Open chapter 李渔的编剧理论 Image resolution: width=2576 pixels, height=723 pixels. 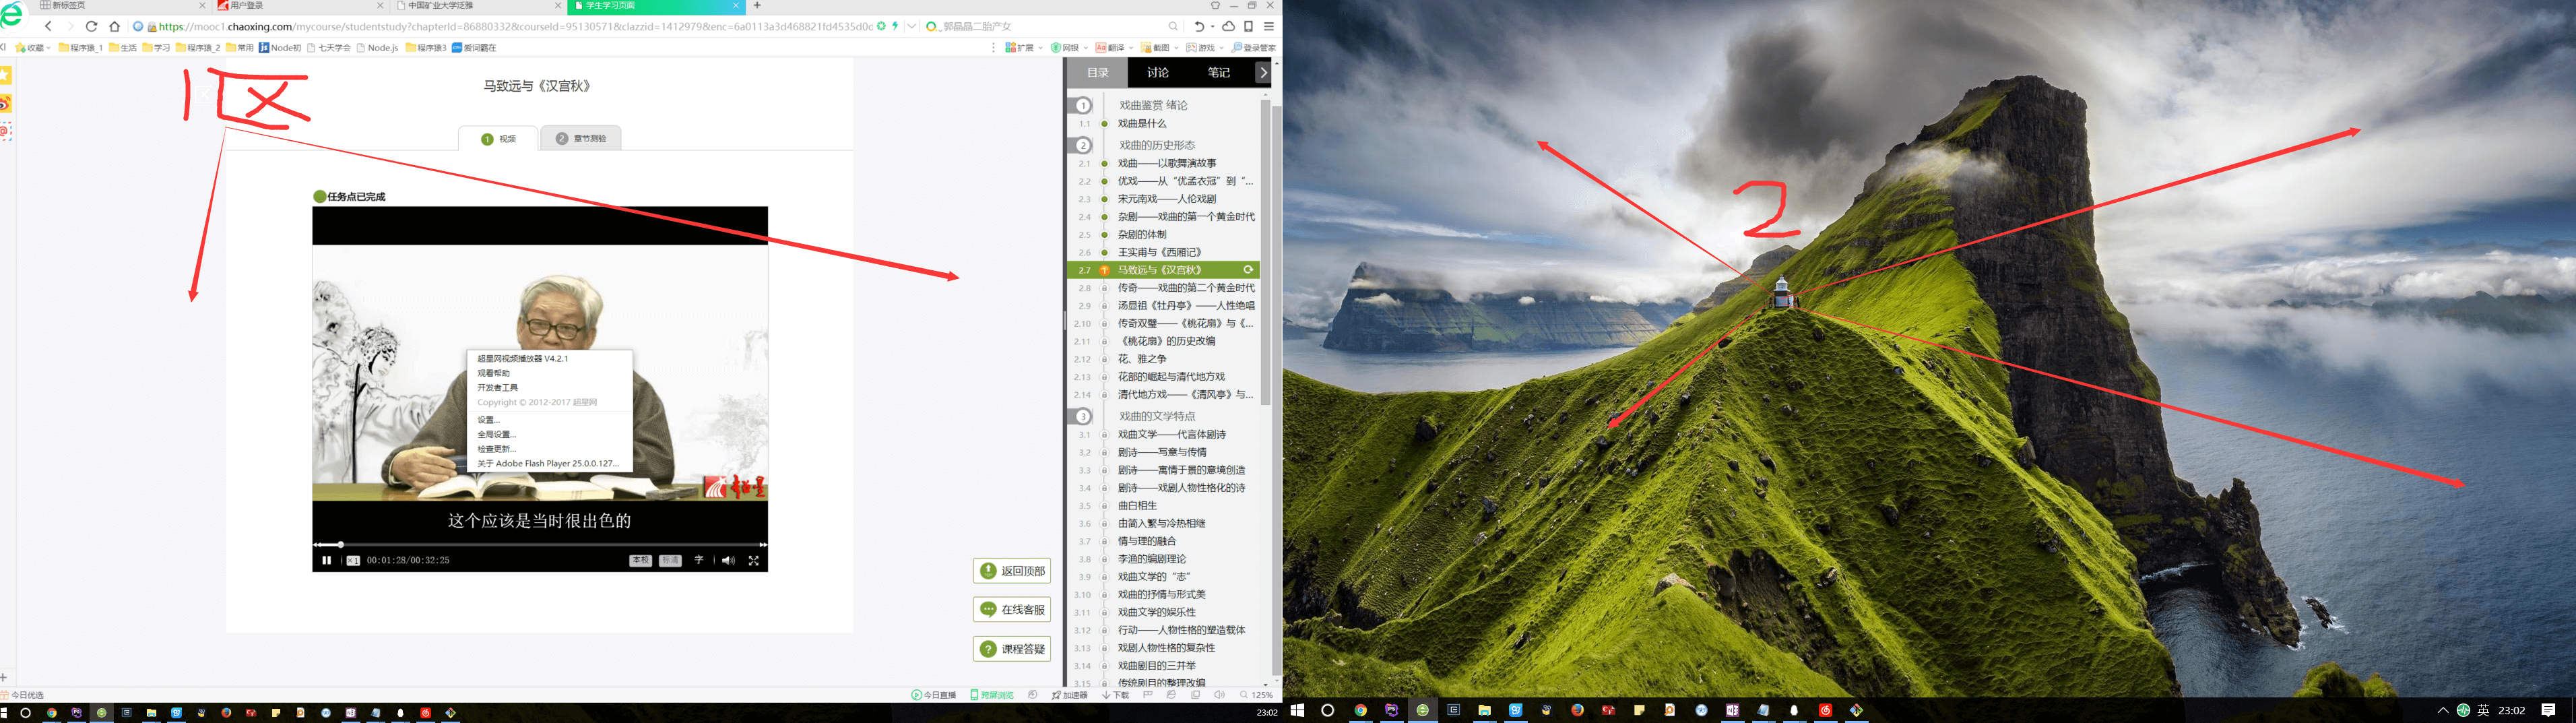pos(1151,559)
